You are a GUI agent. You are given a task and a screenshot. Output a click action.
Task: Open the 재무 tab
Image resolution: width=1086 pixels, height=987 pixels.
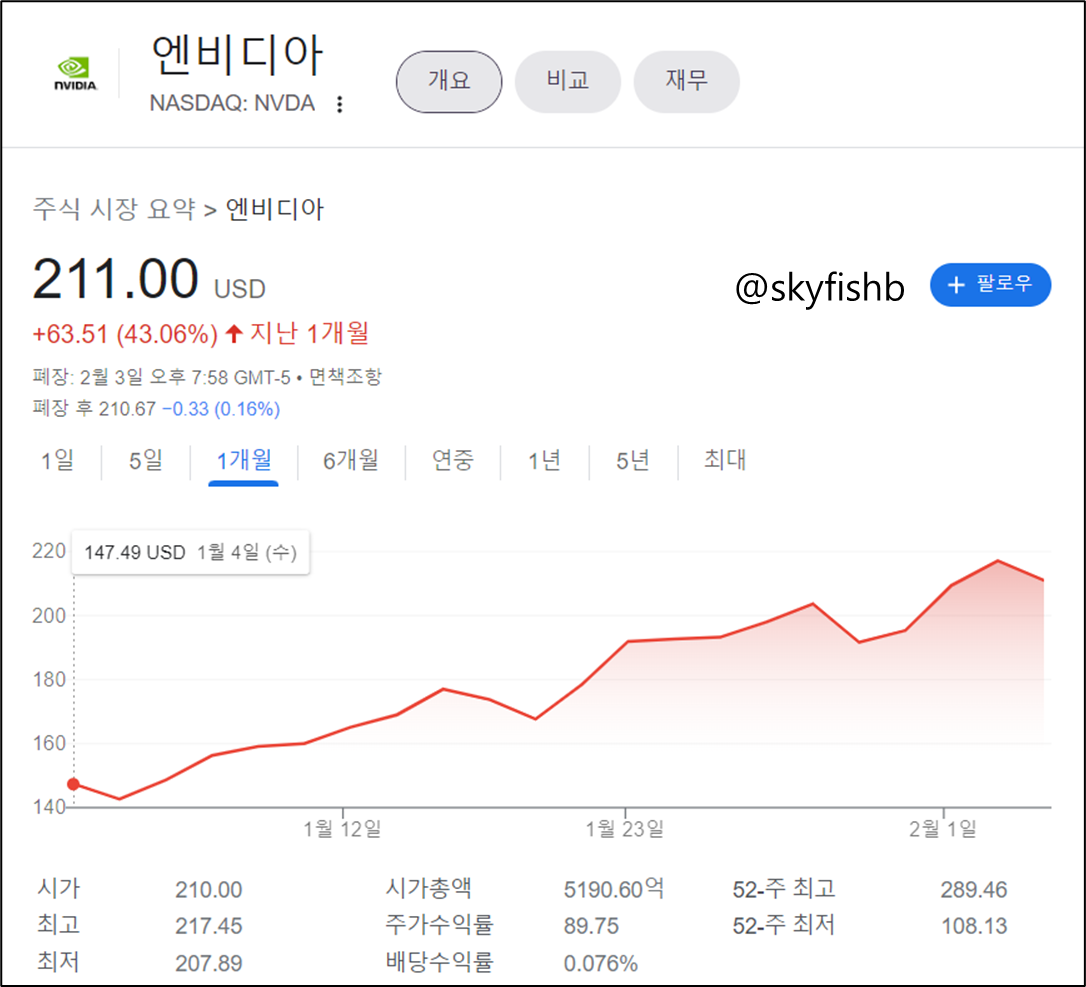tap(686, 81)
